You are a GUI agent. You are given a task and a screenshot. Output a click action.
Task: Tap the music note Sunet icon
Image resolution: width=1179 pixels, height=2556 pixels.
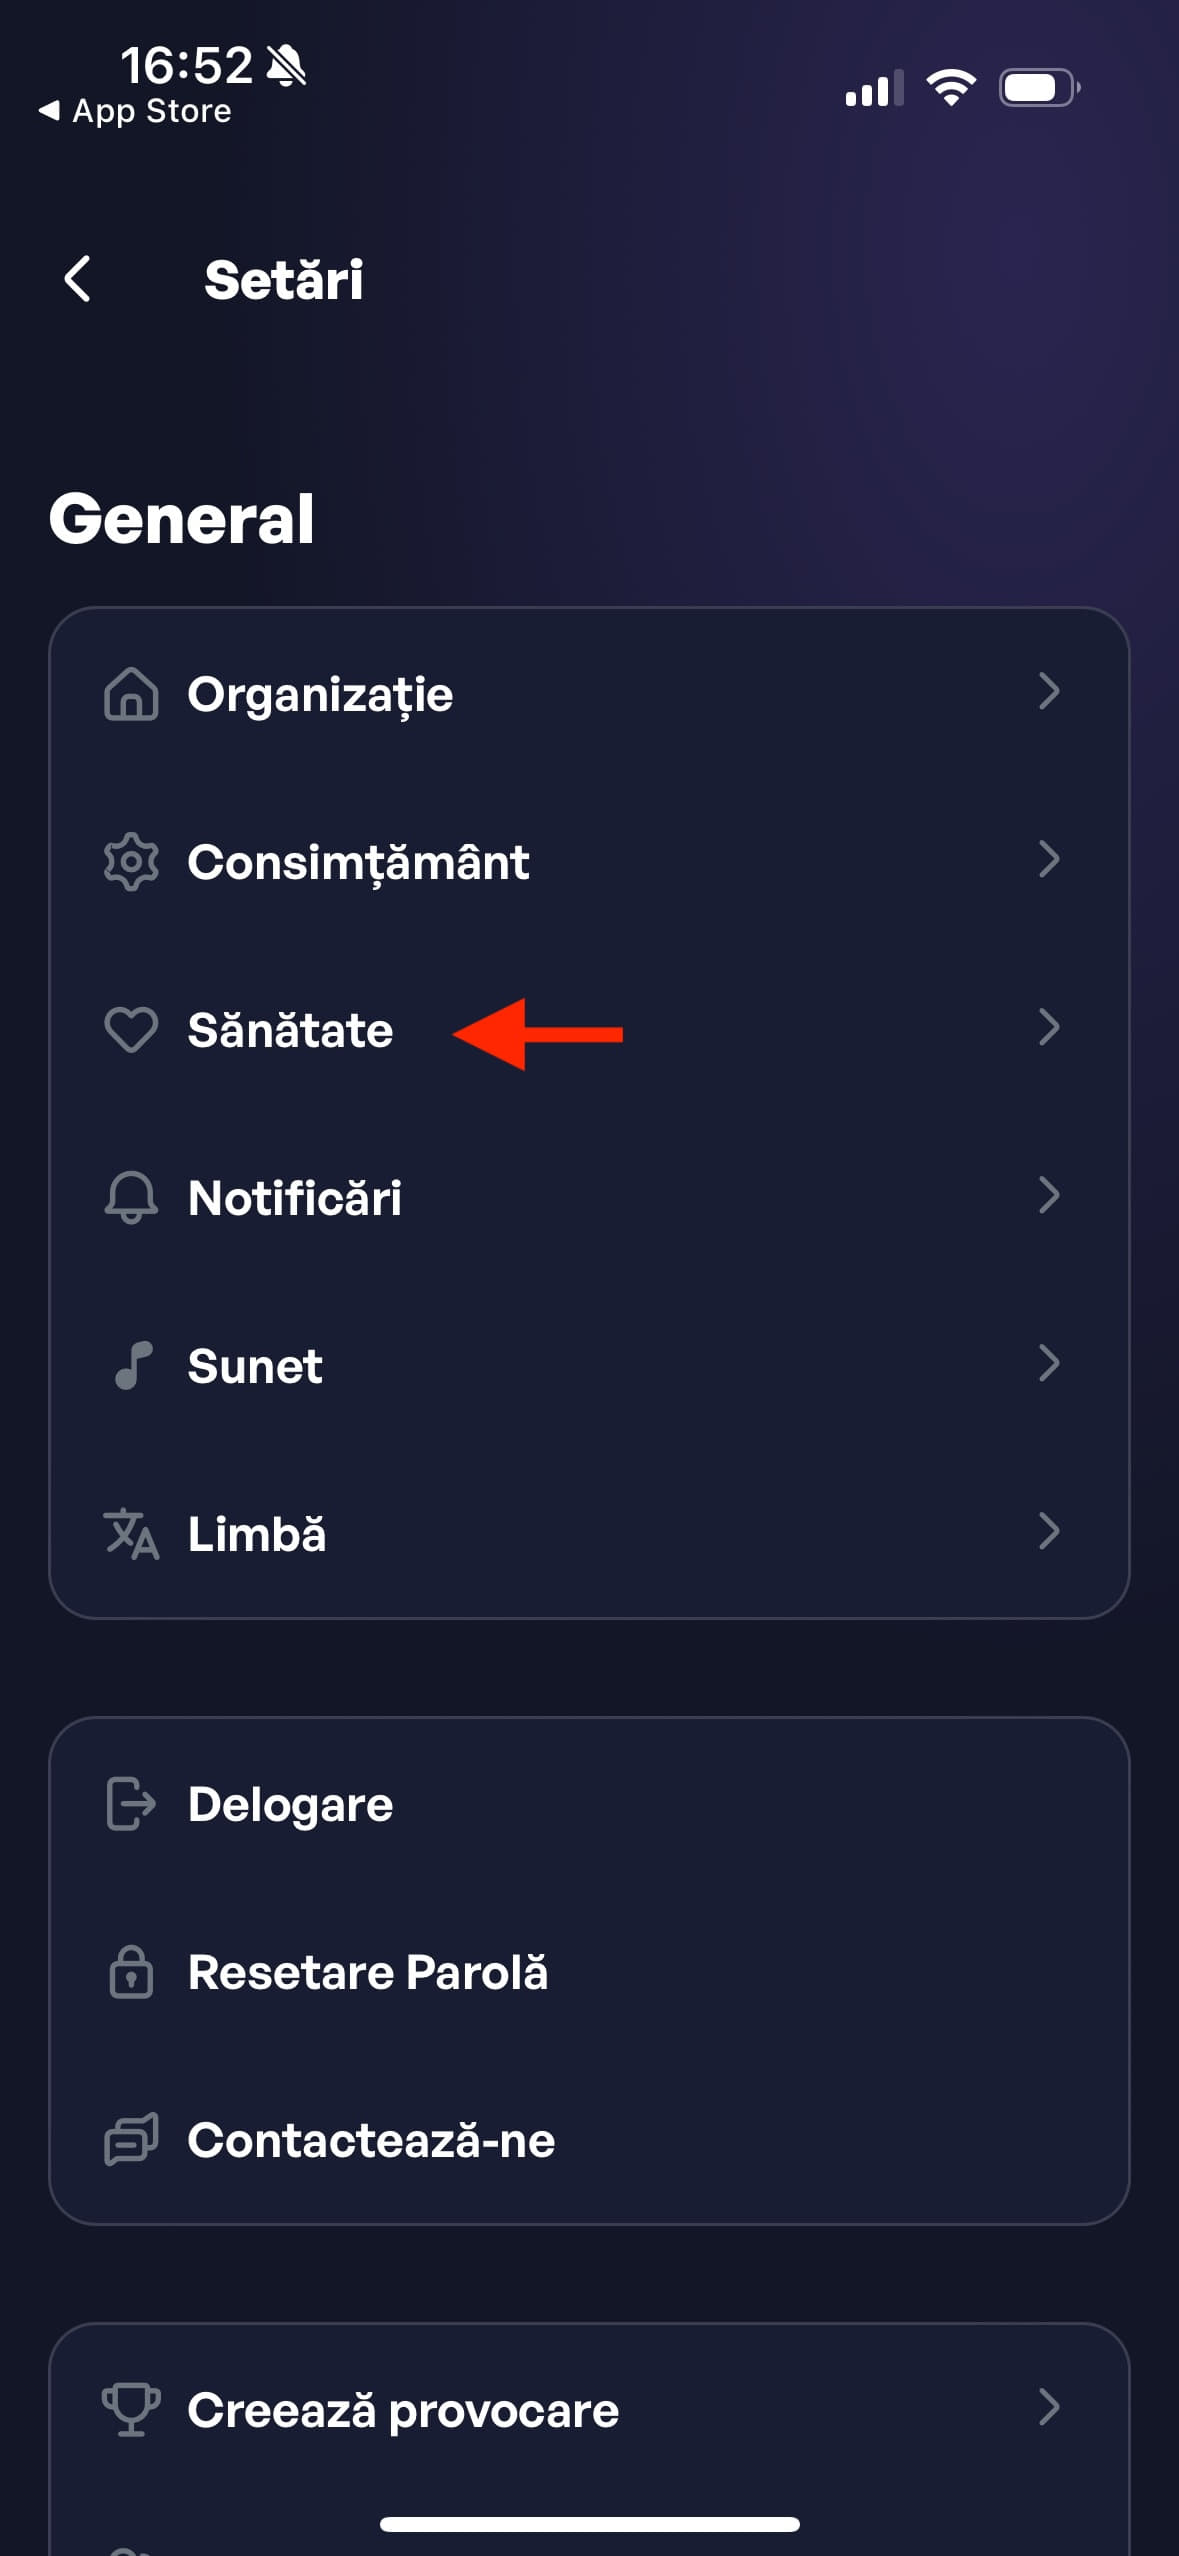pos(133,1365)
